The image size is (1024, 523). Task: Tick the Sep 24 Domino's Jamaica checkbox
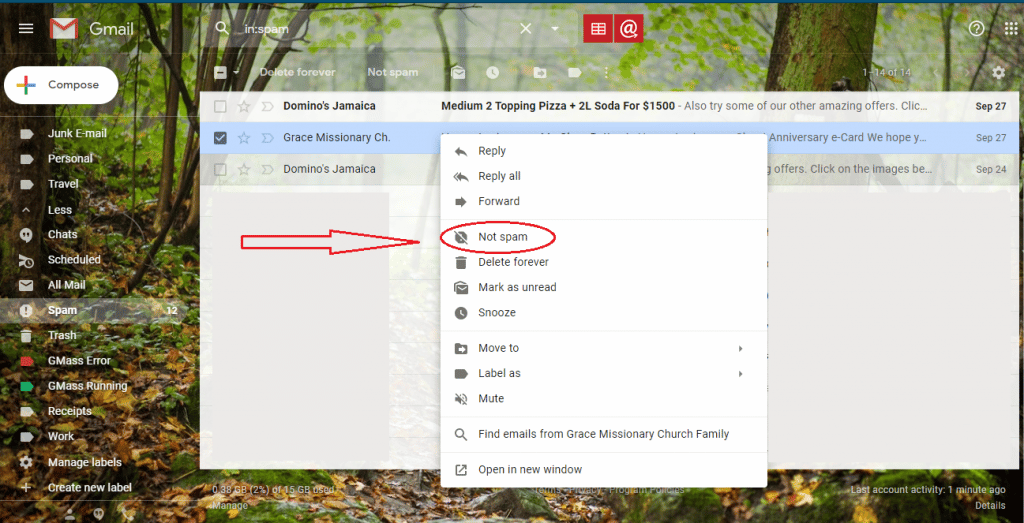pos(220,169)
